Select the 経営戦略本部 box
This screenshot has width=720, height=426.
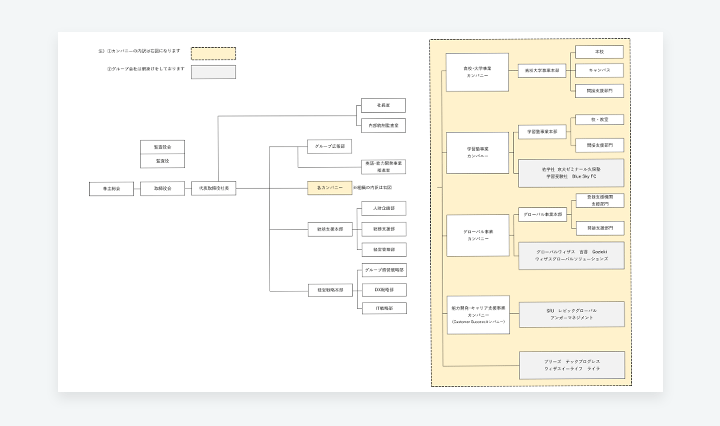(x=330, y=290)
